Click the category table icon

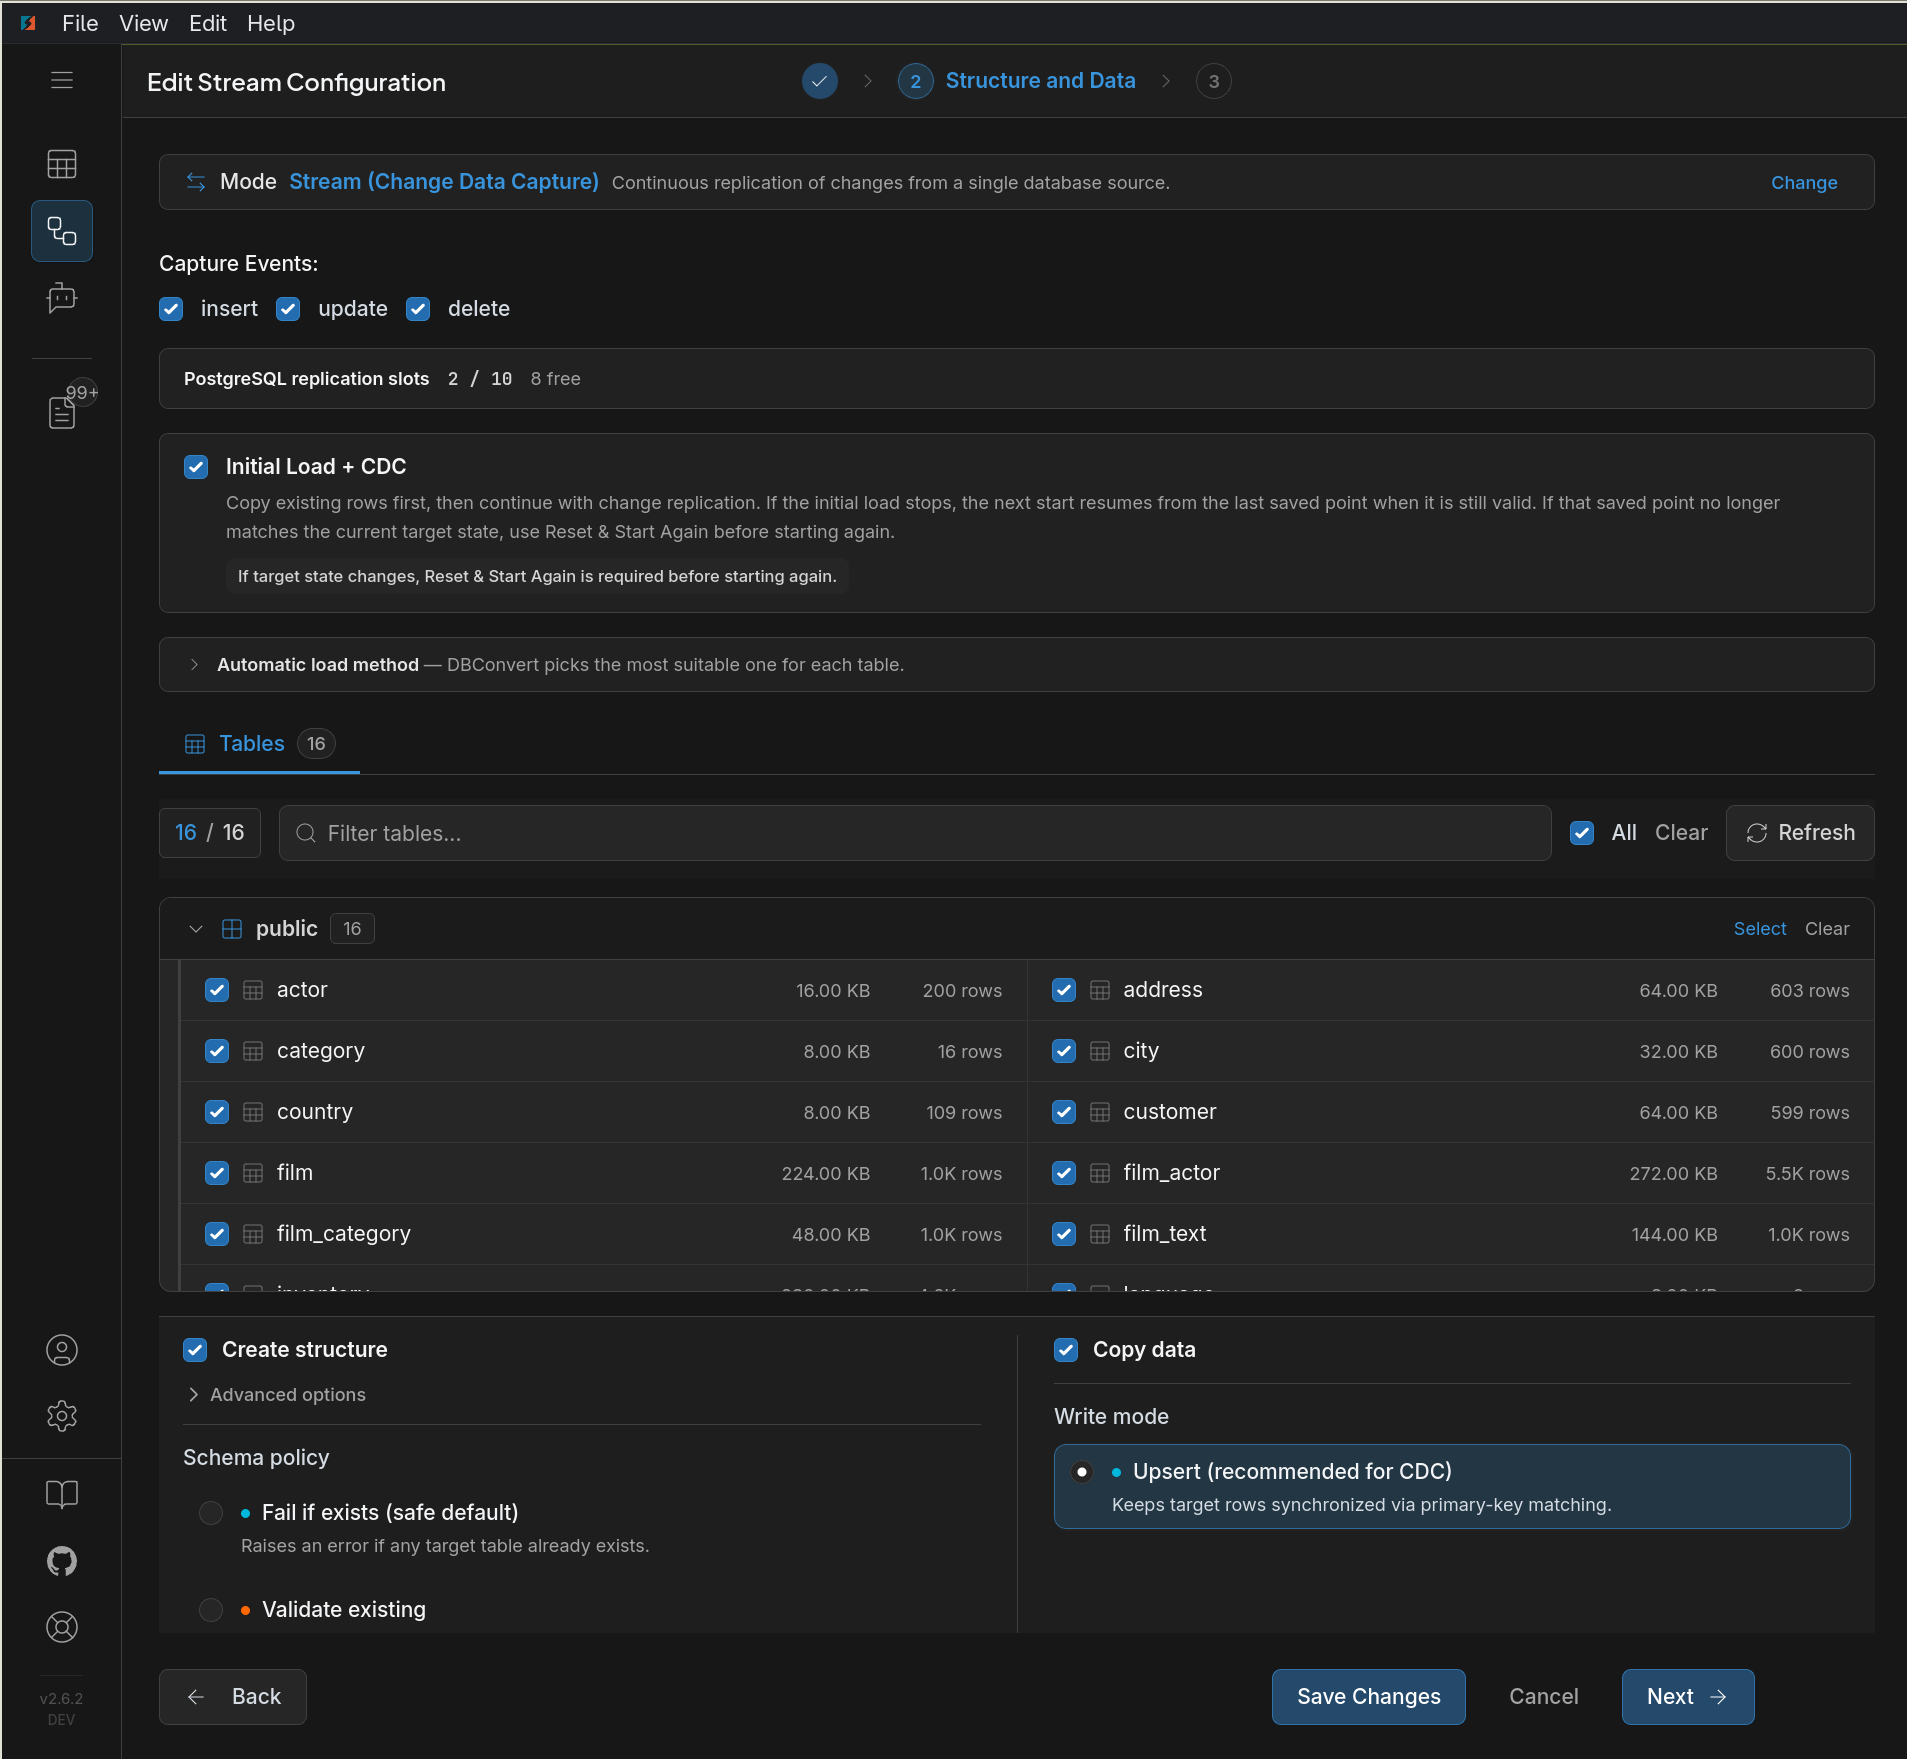point(253,1051)
